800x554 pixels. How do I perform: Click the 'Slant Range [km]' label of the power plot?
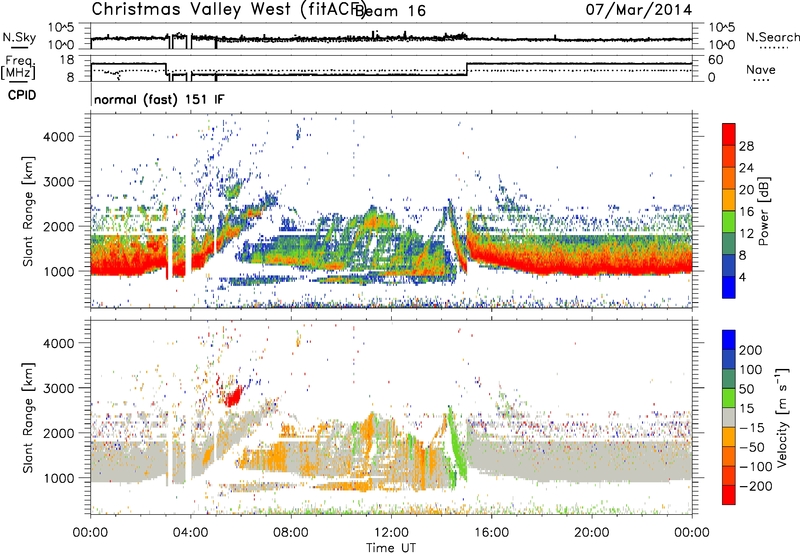coord(29,211)
